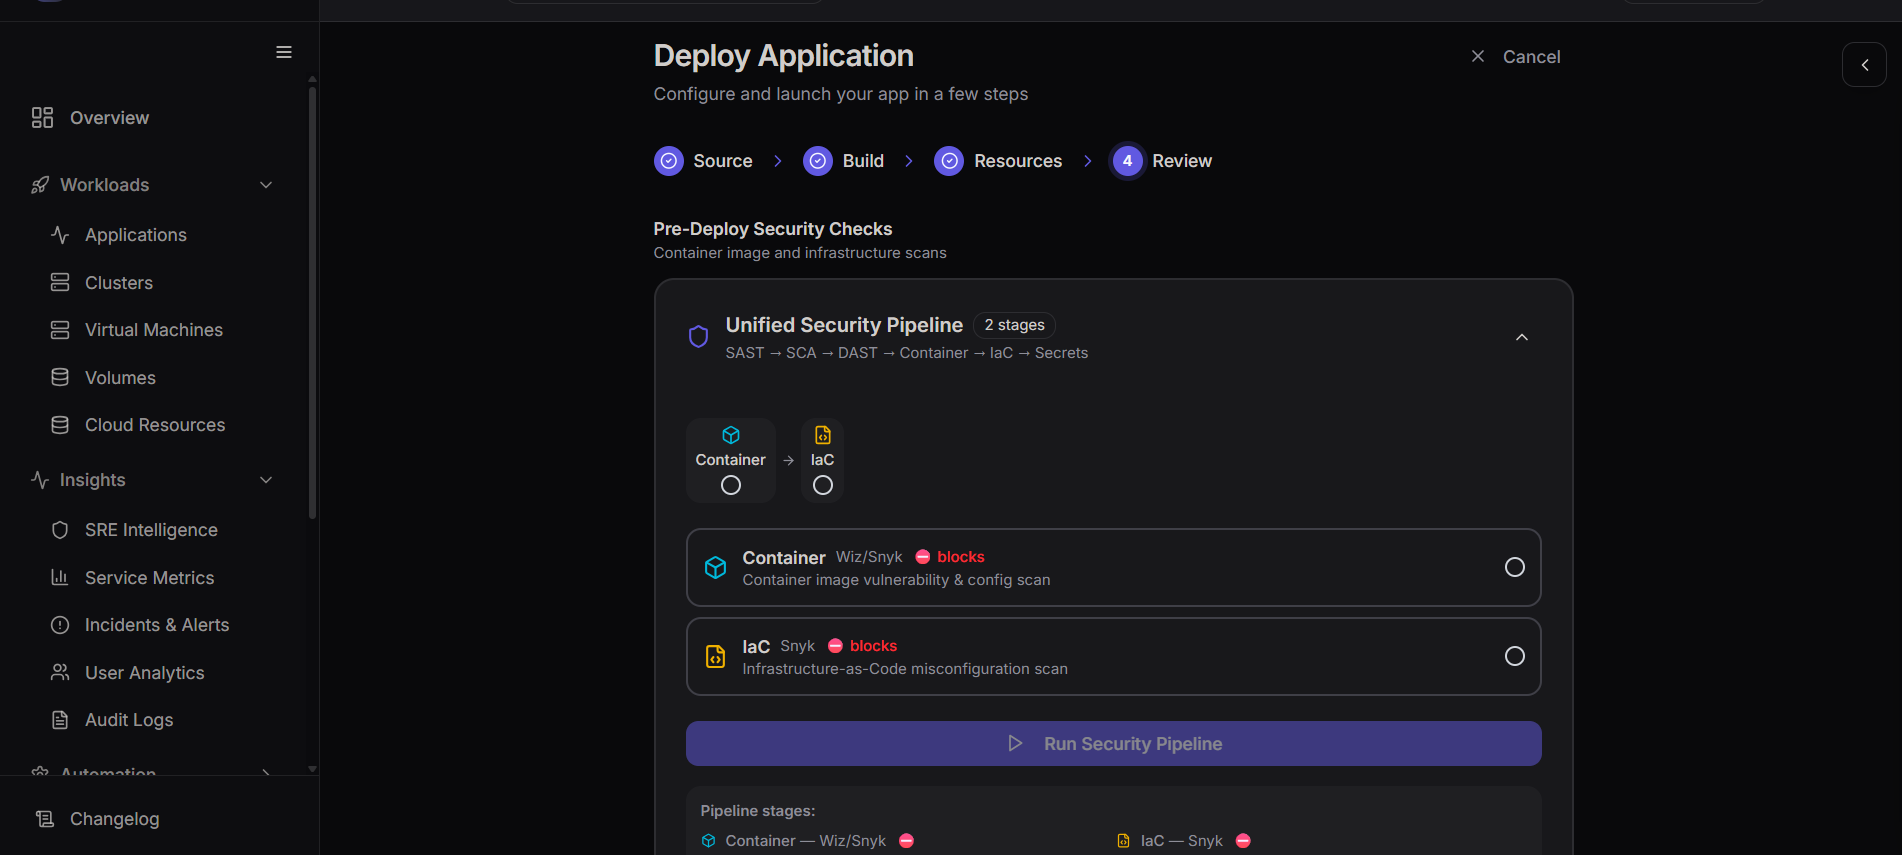The width and height of the screenshot is (1902, 855).
Task: Click the hamburger menu icon in sidebar
Action: point(284,52)
